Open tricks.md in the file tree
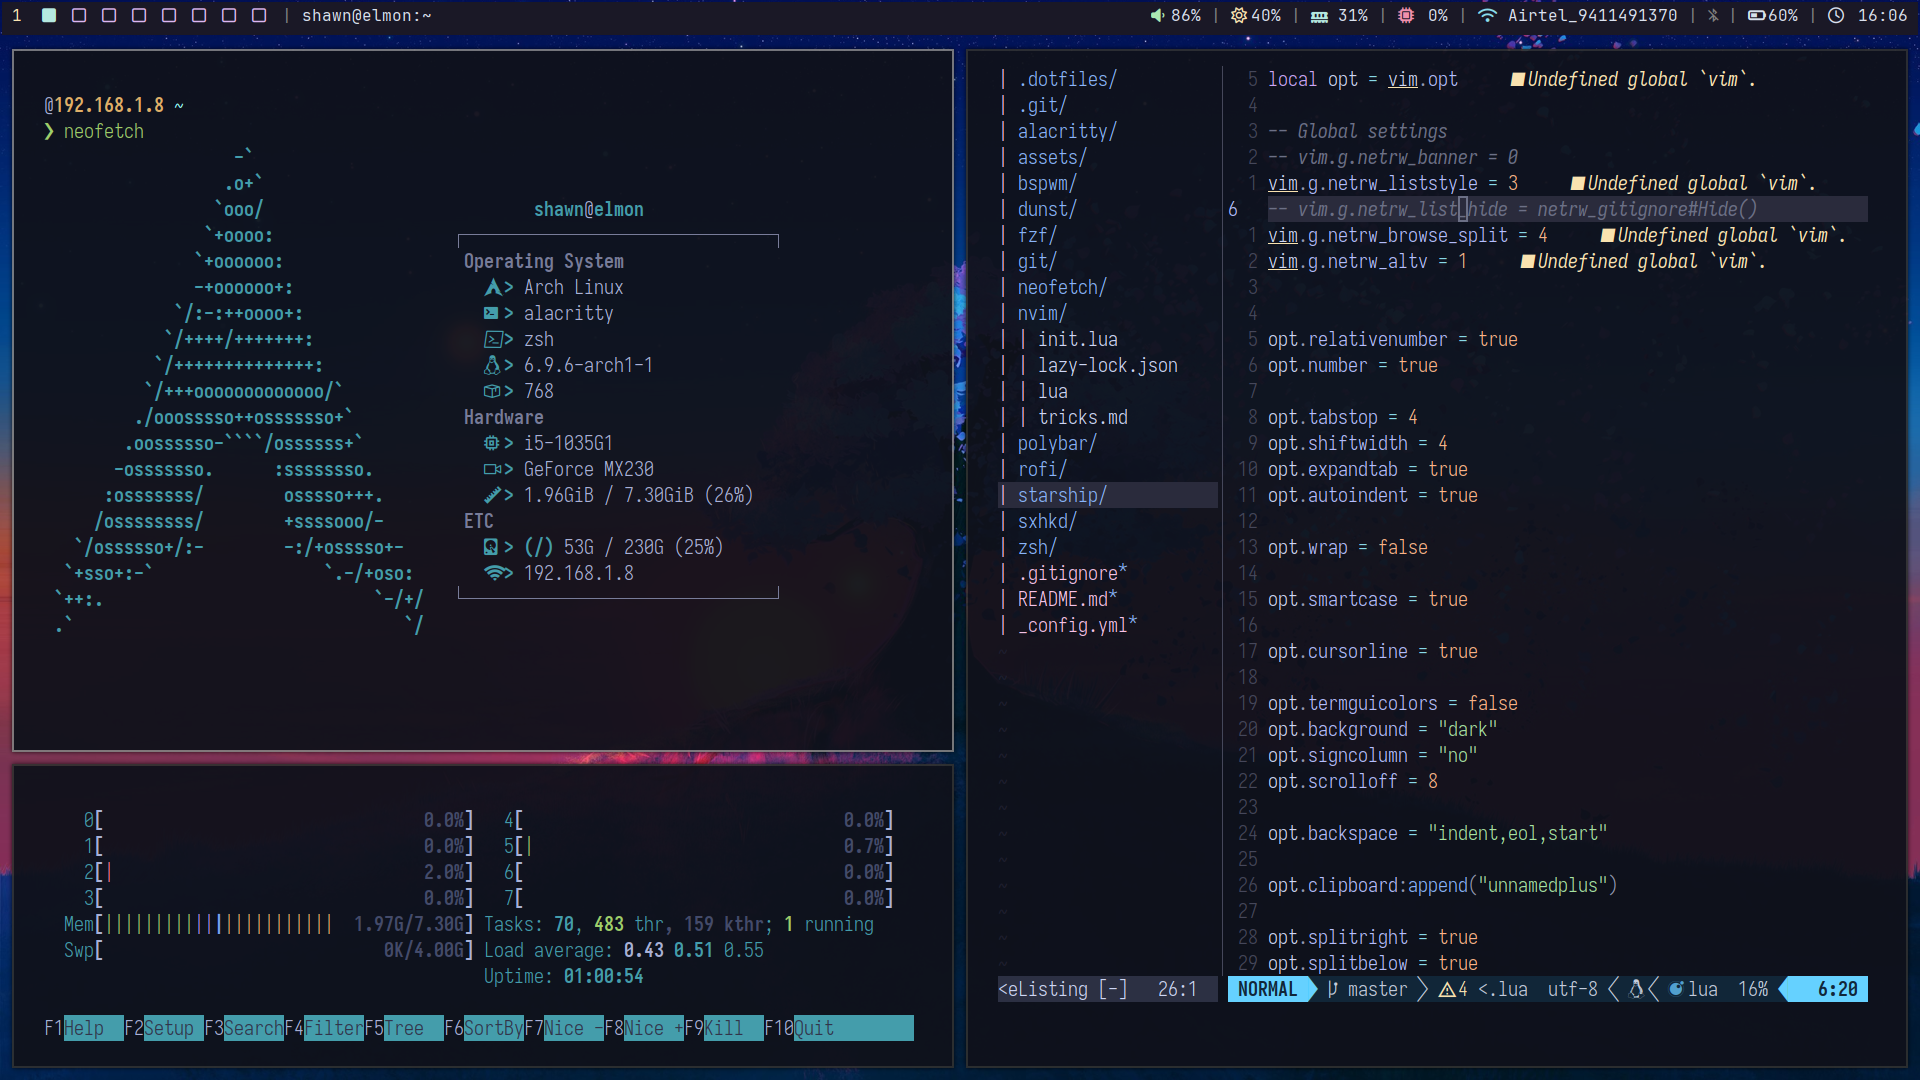 tap(1083, 417)
